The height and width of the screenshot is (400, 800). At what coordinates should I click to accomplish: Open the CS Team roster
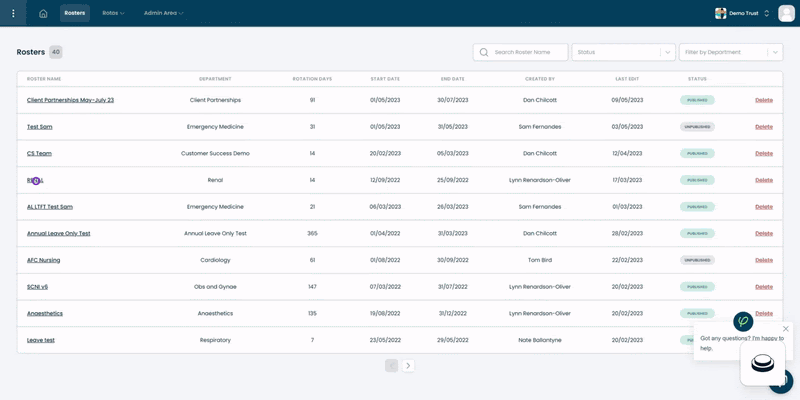pos(39,153)
